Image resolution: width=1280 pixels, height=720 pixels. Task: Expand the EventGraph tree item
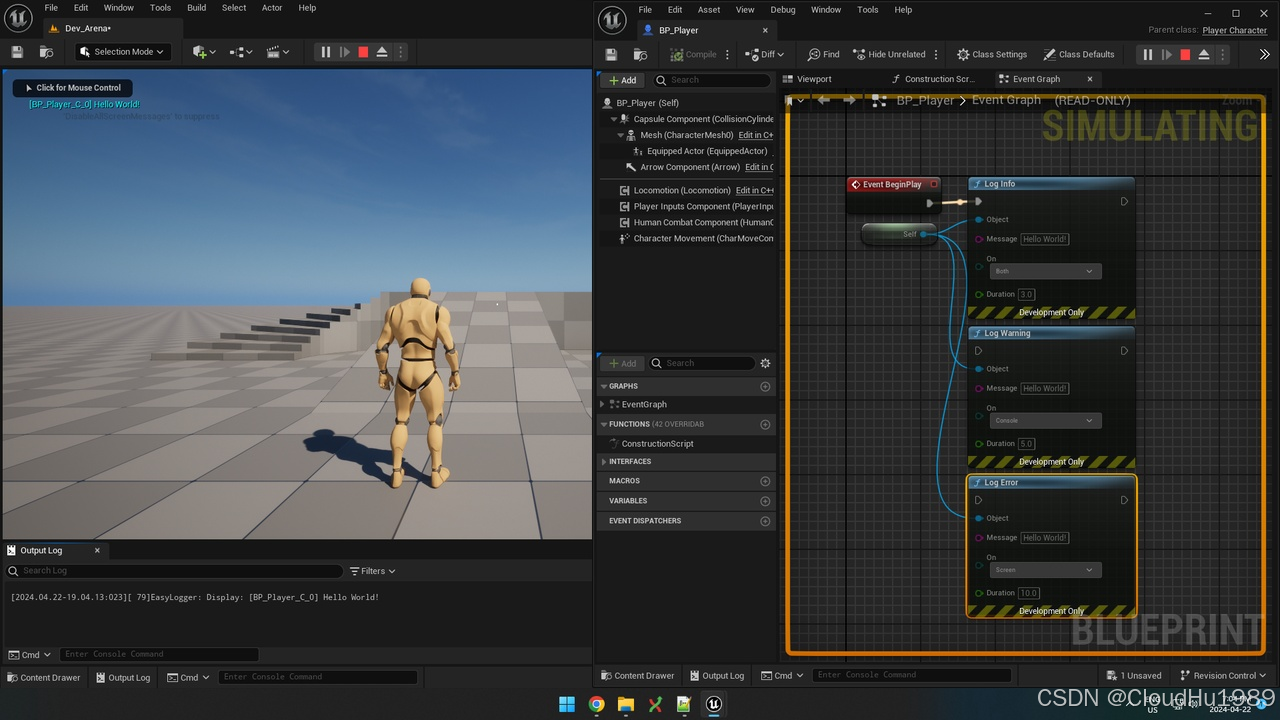(x=603, y=405)
